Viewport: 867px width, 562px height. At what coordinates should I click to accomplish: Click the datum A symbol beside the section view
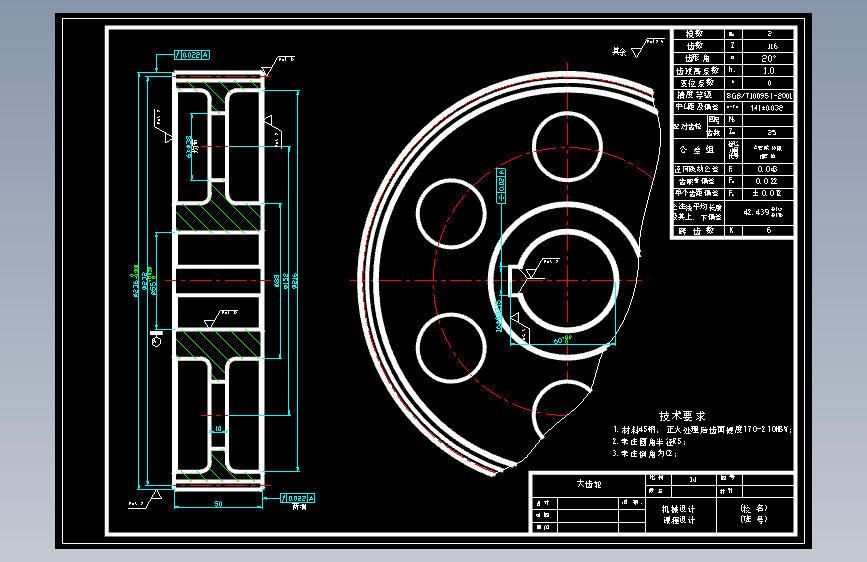156,338
